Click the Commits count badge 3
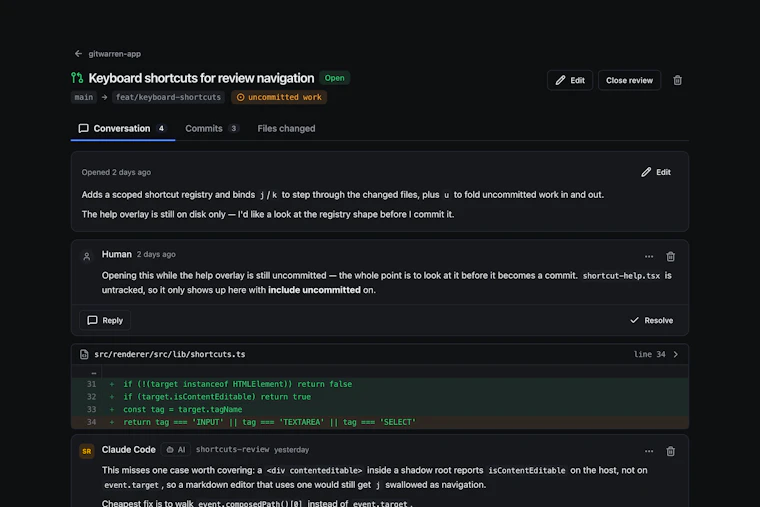The height and width of the screenshot is (507, 760). click(x=234, y=128)
